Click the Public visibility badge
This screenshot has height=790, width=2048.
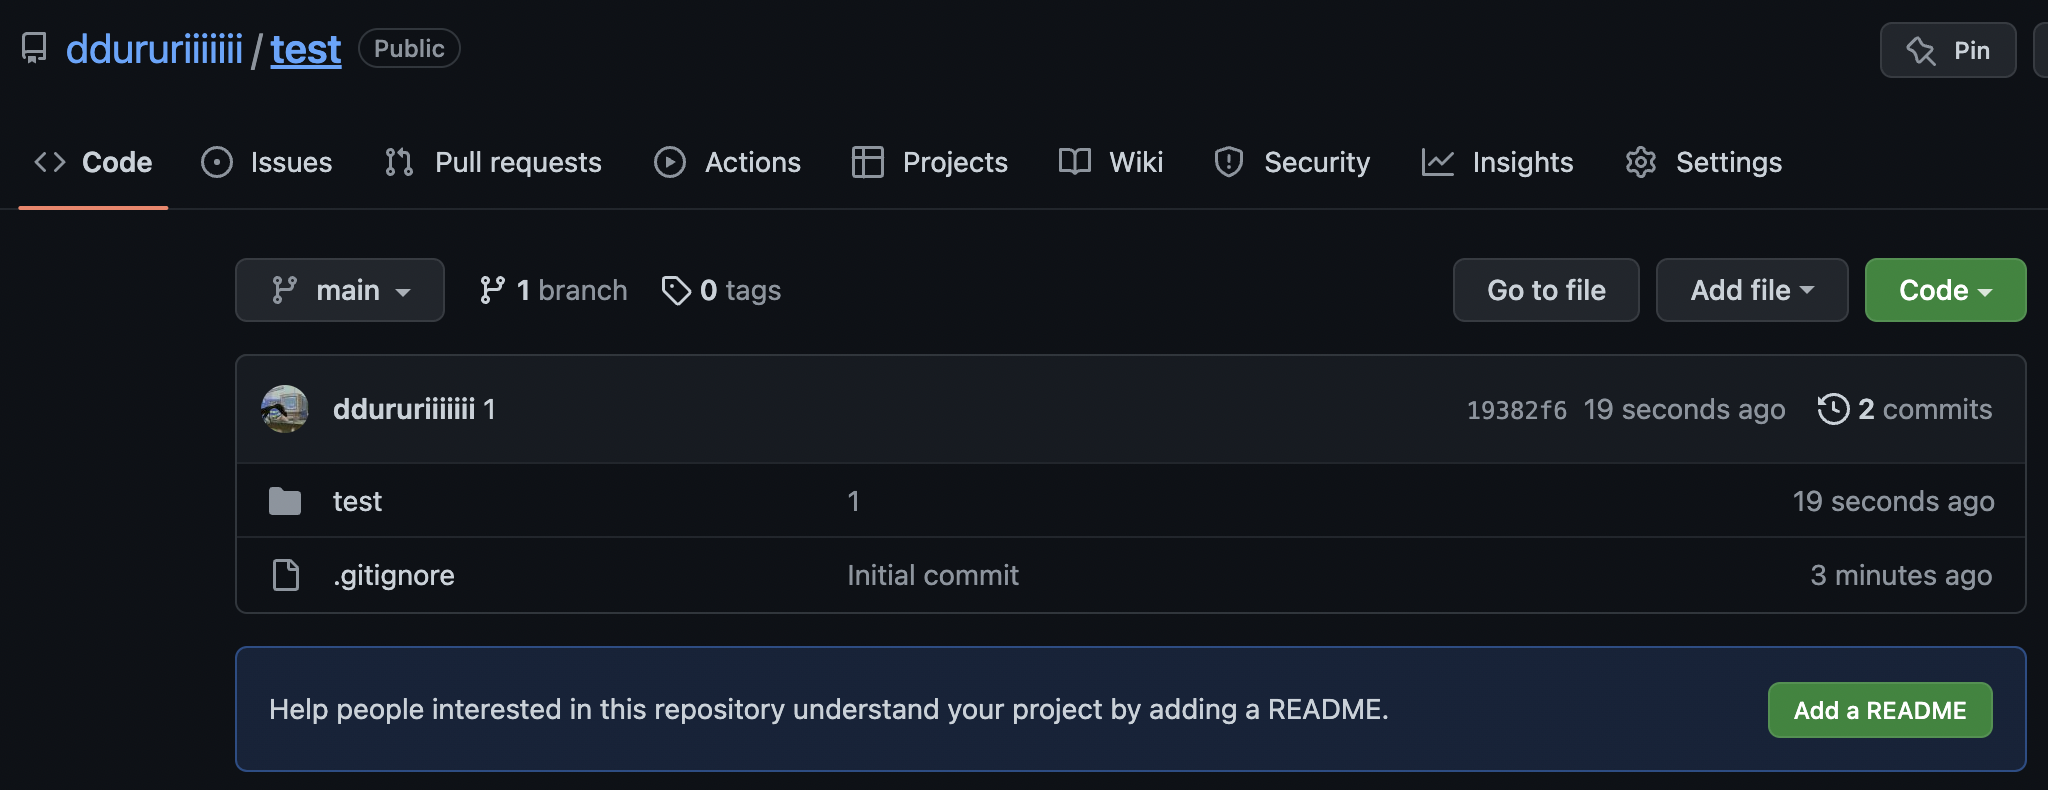pyautogui.click(x=409, y=48)
